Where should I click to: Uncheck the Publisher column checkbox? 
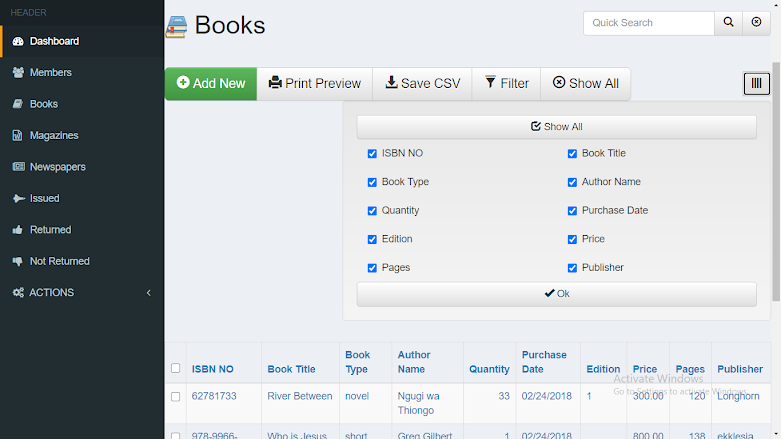572,268
